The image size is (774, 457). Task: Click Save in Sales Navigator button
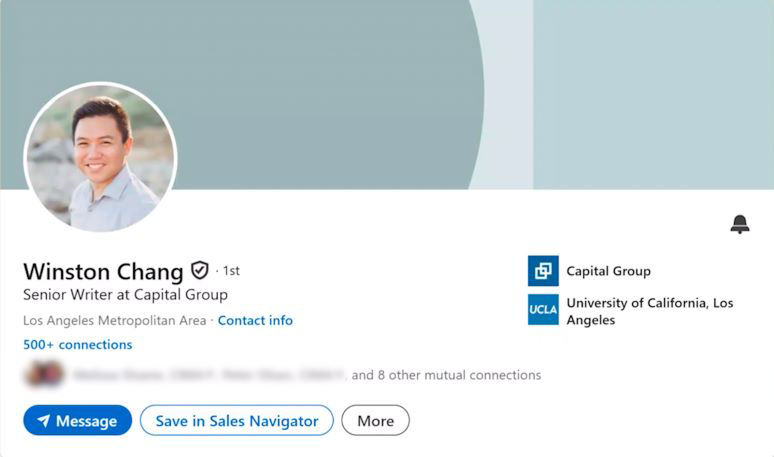[237, 421]
